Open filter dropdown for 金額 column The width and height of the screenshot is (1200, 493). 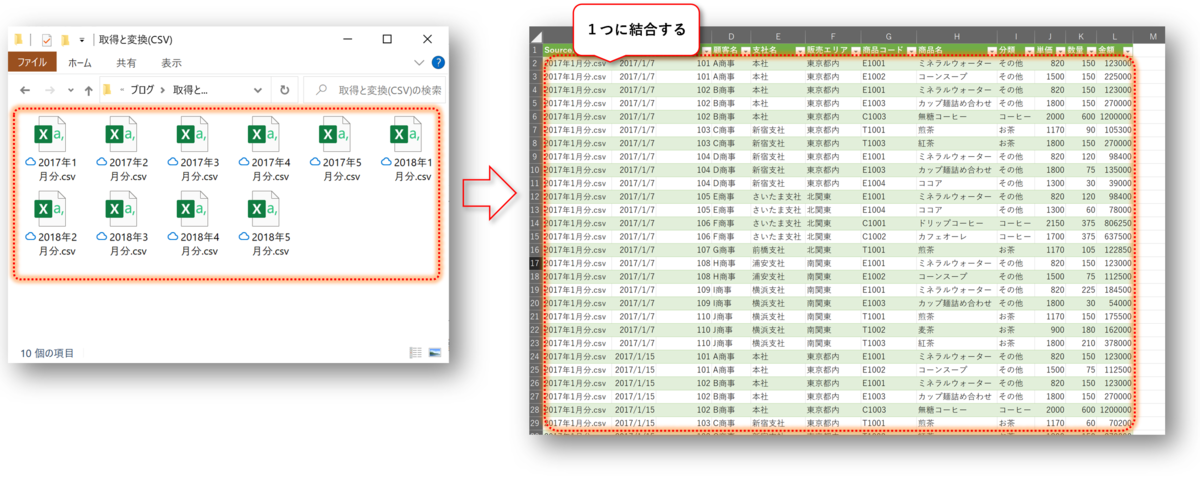[1128, 49]
